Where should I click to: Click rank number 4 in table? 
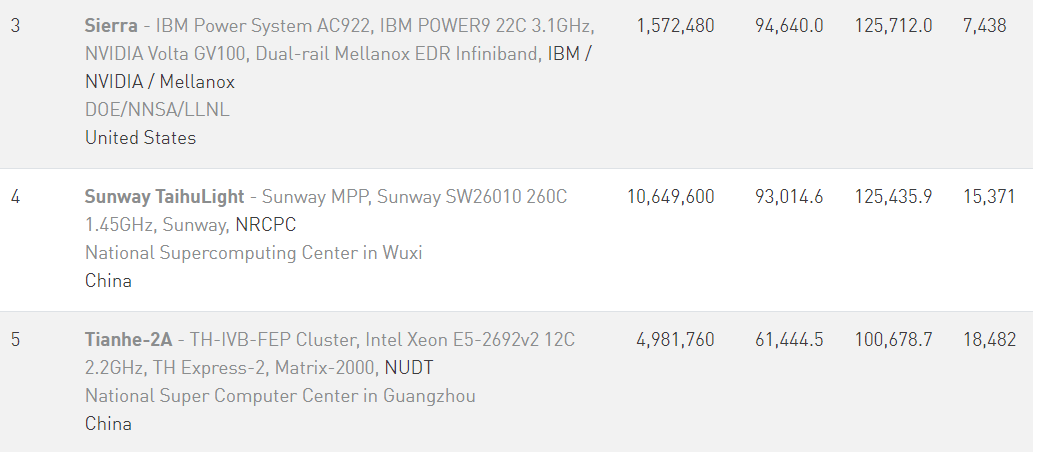15,197
